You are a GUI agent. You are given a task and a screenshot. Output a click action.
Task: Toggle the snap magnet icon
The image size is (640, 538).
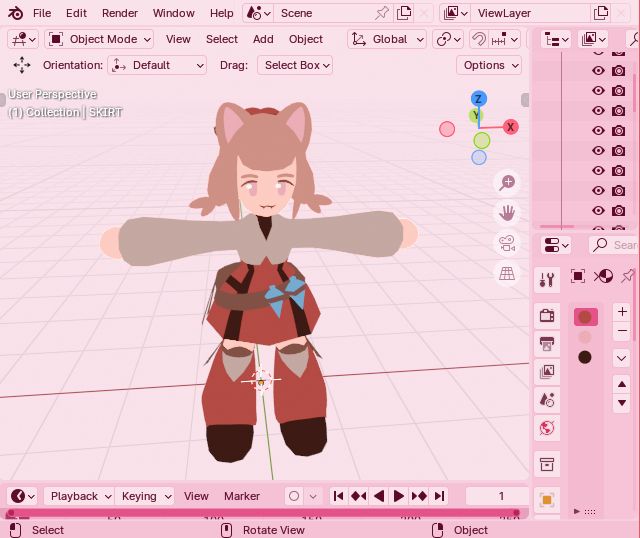pyautogui.click(x=478, y=39)
